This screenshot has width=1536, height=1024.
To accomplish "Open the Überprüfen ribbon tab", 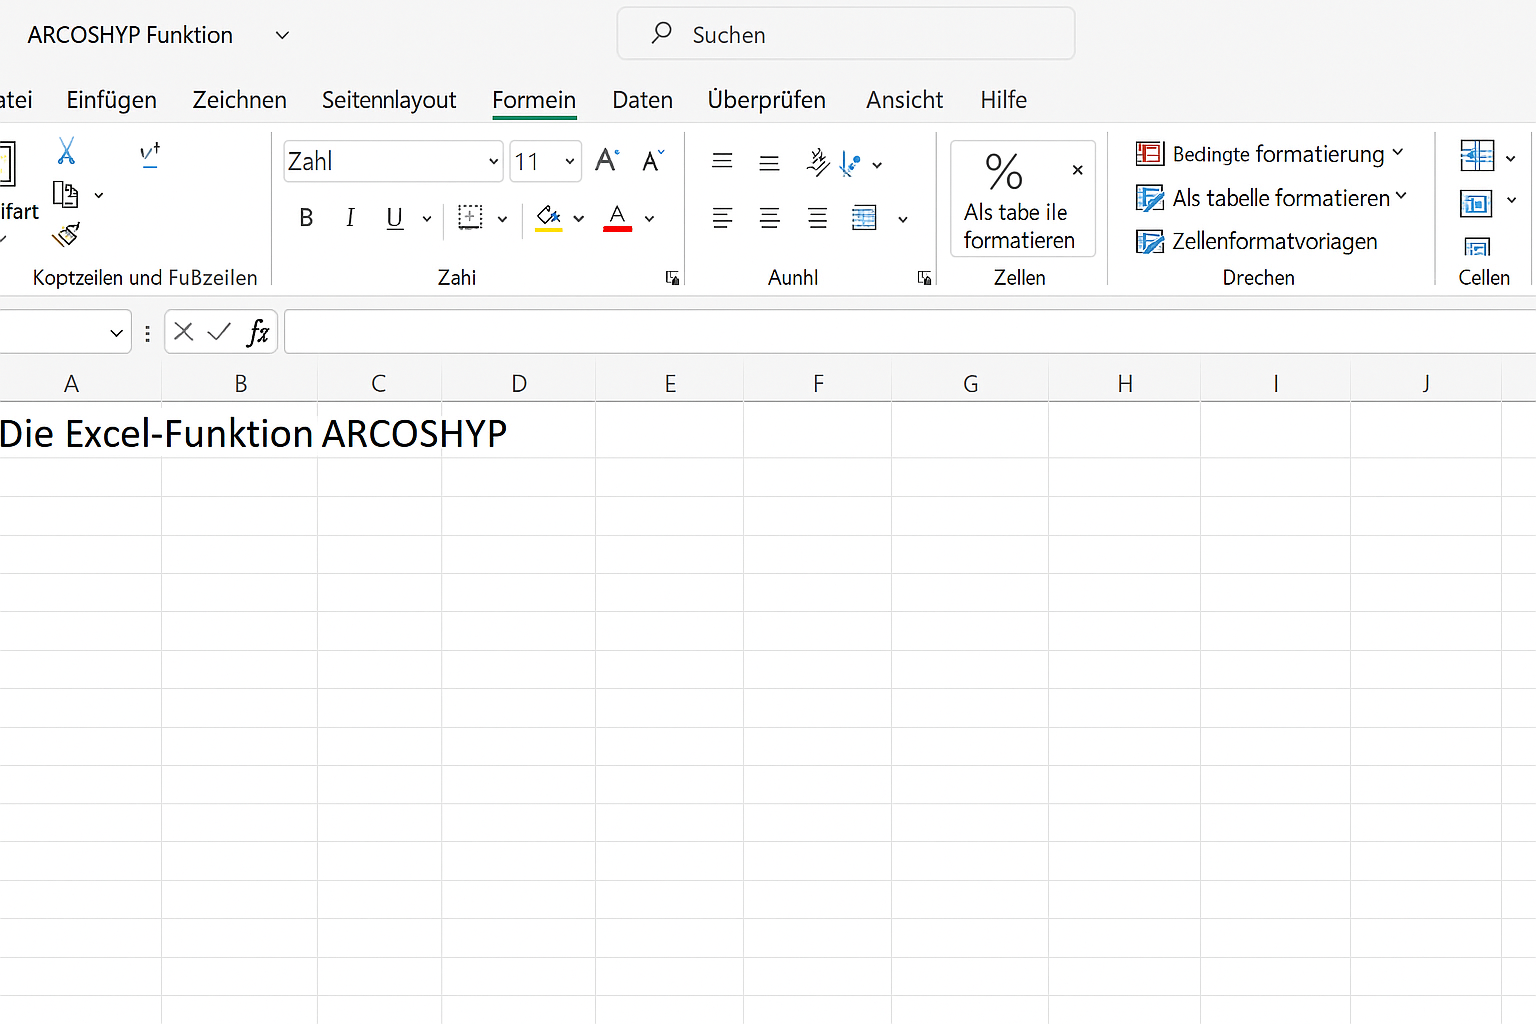I will (x=766, y=100).
